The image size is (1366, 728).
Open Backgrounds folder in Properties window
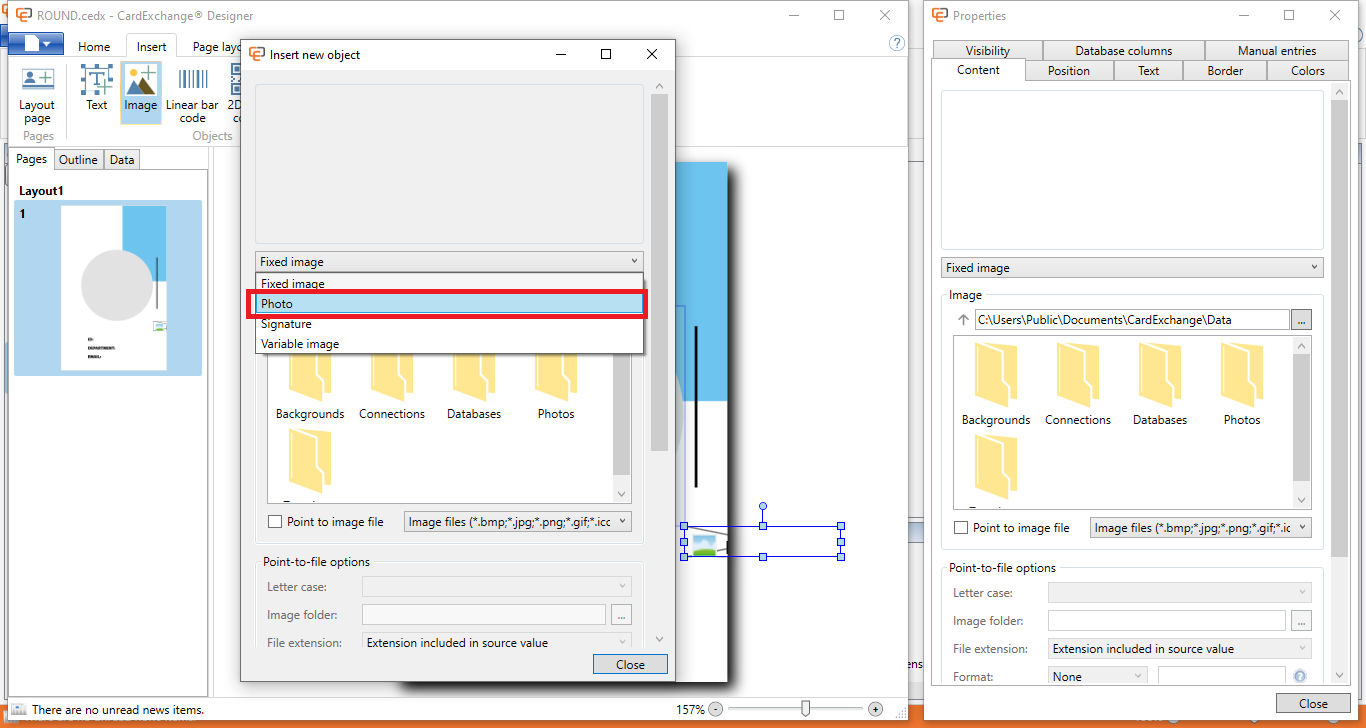[996, 385]
